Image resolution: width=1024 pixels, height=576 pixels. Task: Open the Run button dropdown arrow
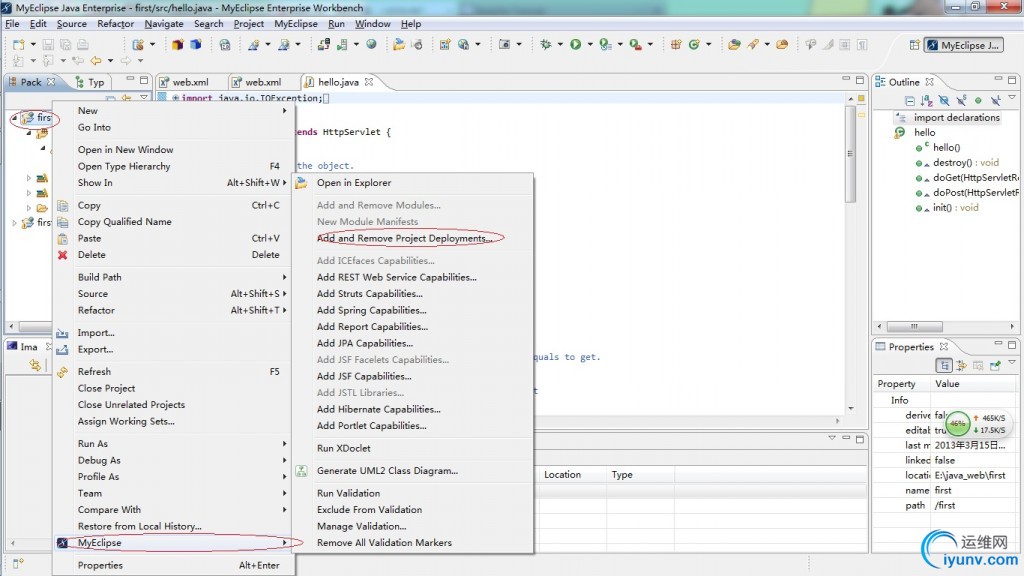coord(590,45)
